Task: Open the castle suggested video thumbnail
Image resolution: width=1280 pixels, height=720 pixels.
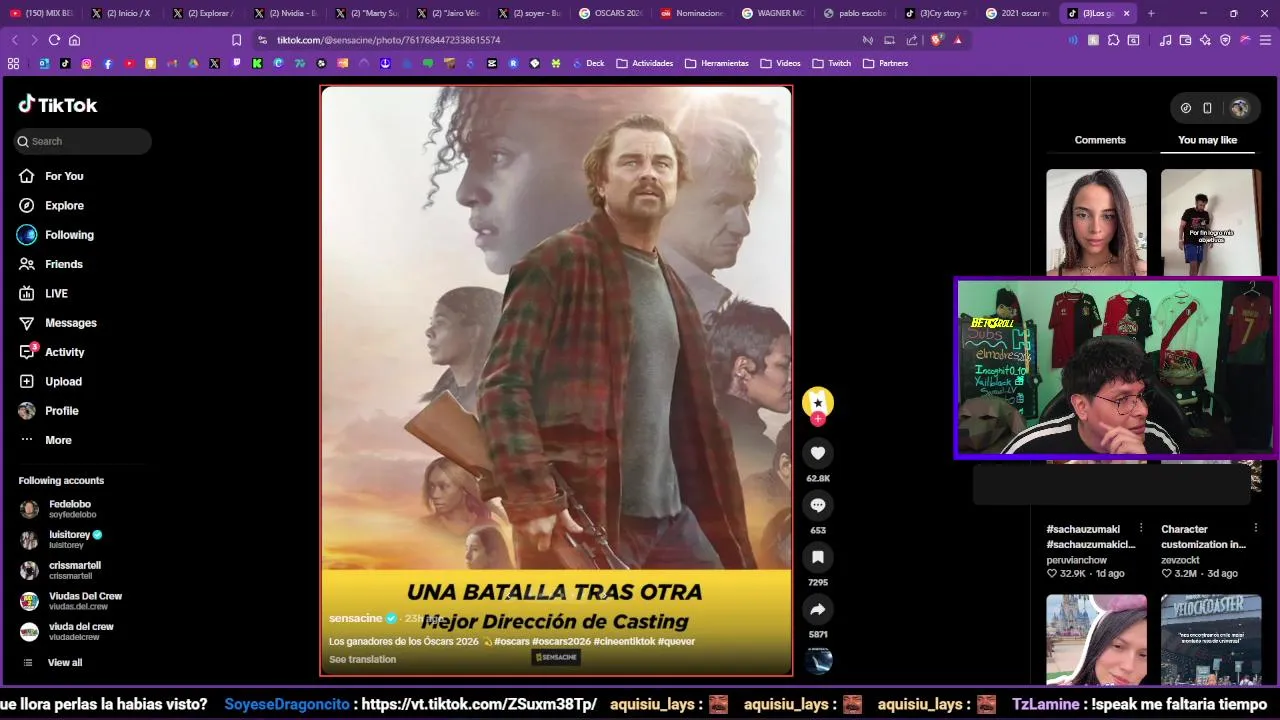Action: click(1096, 638)
